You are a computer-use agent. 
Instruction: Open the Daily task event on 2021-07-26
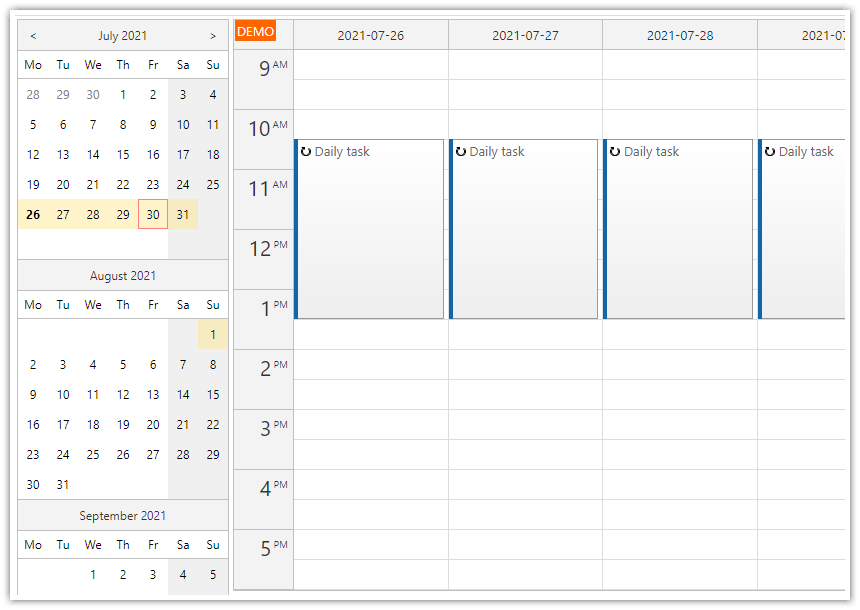[370, 230]
